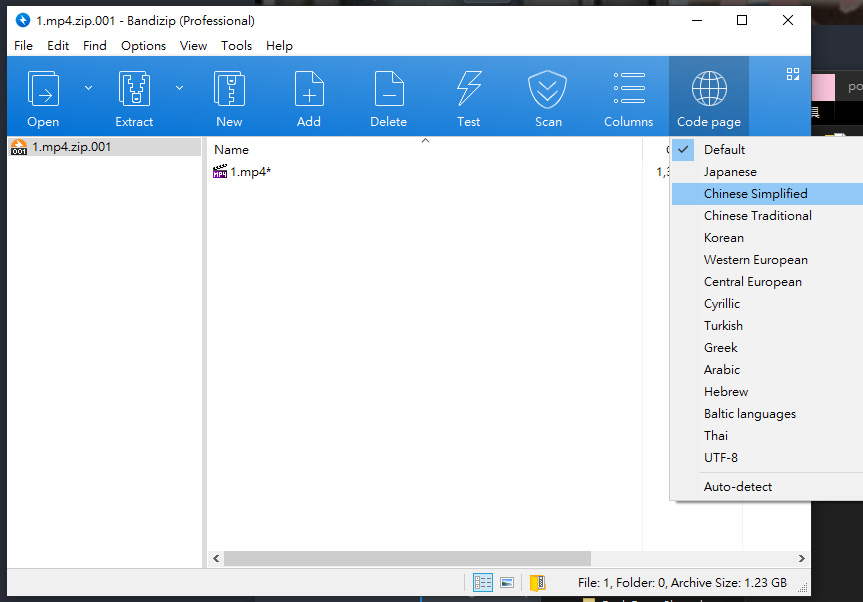Switch to details list view in status bar
The image size is (863, 602).
coord(483,582)
